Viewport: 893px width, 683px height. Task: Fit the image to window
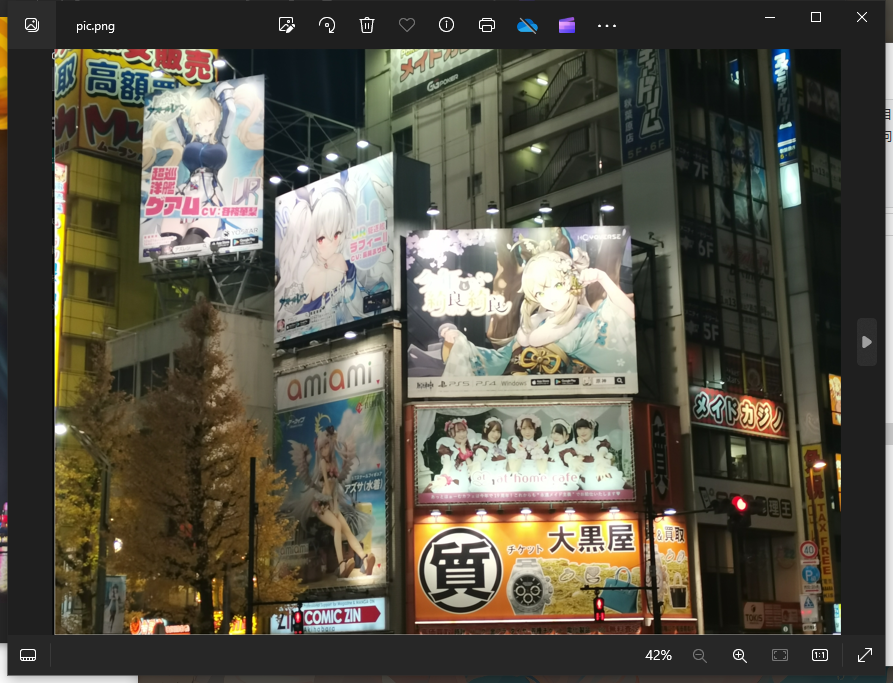(x=780, y=655)
